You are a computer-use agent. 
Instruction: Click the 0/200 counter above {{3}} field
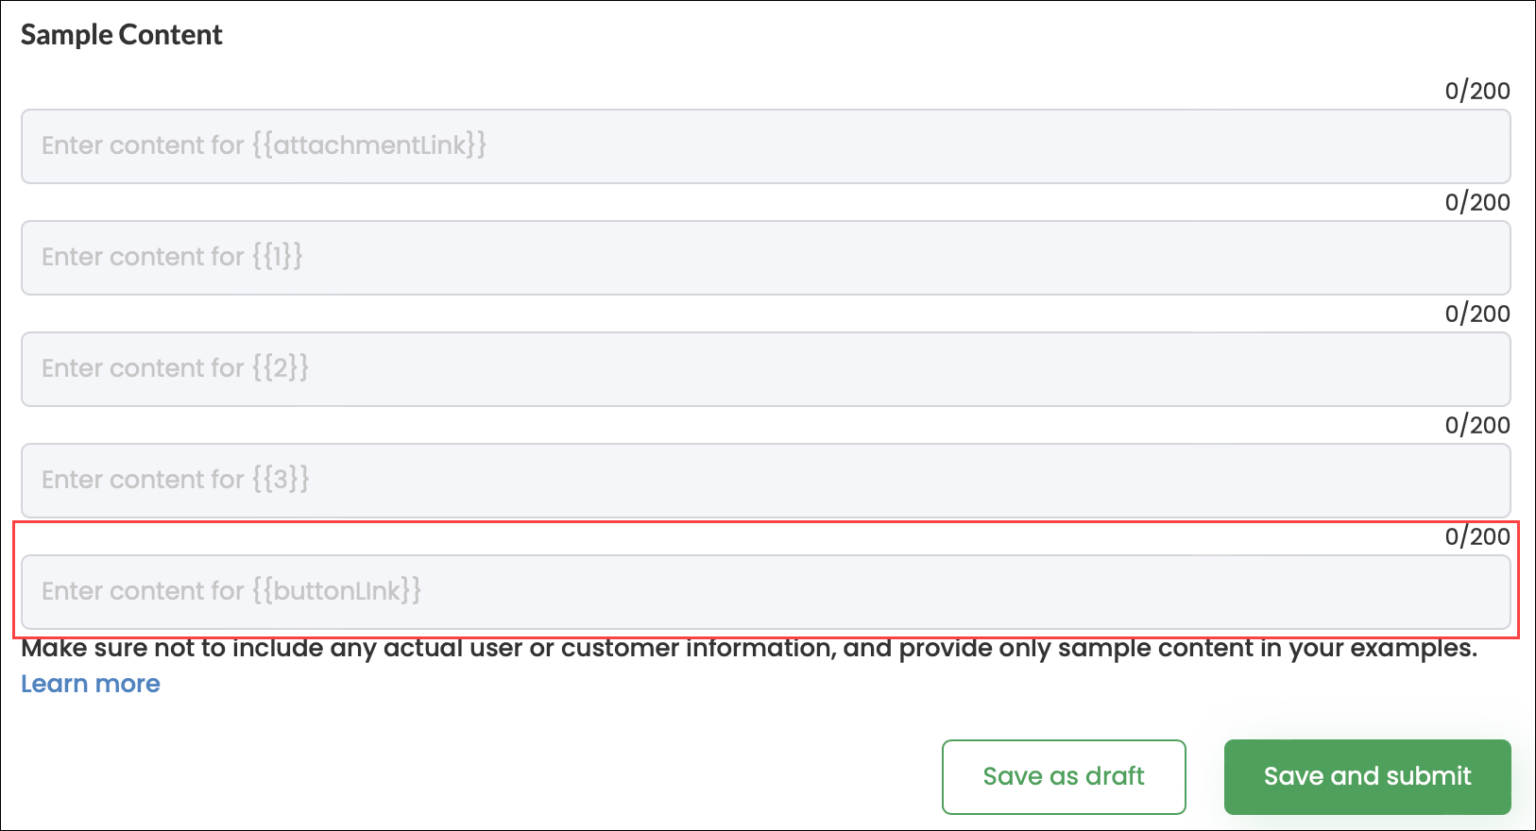coord(1477,425)
